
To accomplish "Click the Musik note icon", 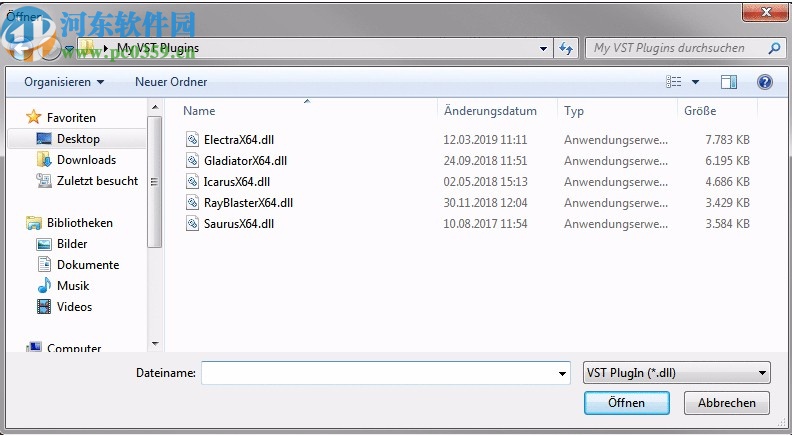I will pyautogui.click(x=44, y=285).
